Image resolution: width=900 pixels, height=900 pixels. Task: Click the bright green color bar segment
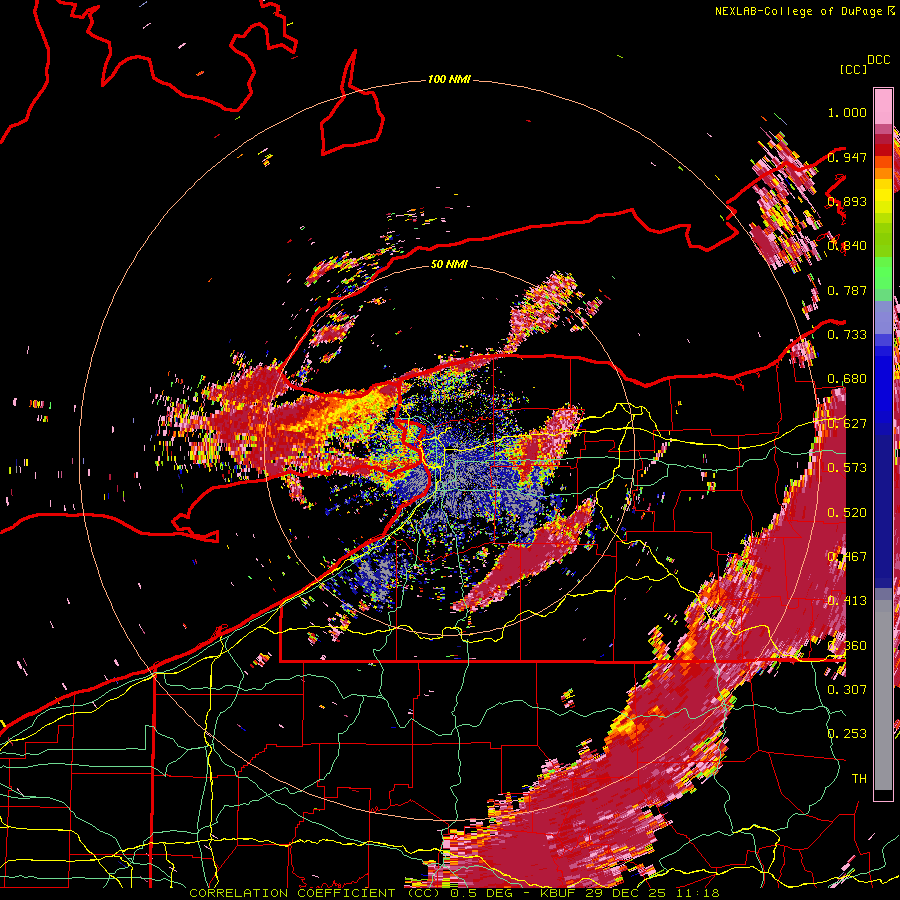pyautogui.click(x=883, y=273)
